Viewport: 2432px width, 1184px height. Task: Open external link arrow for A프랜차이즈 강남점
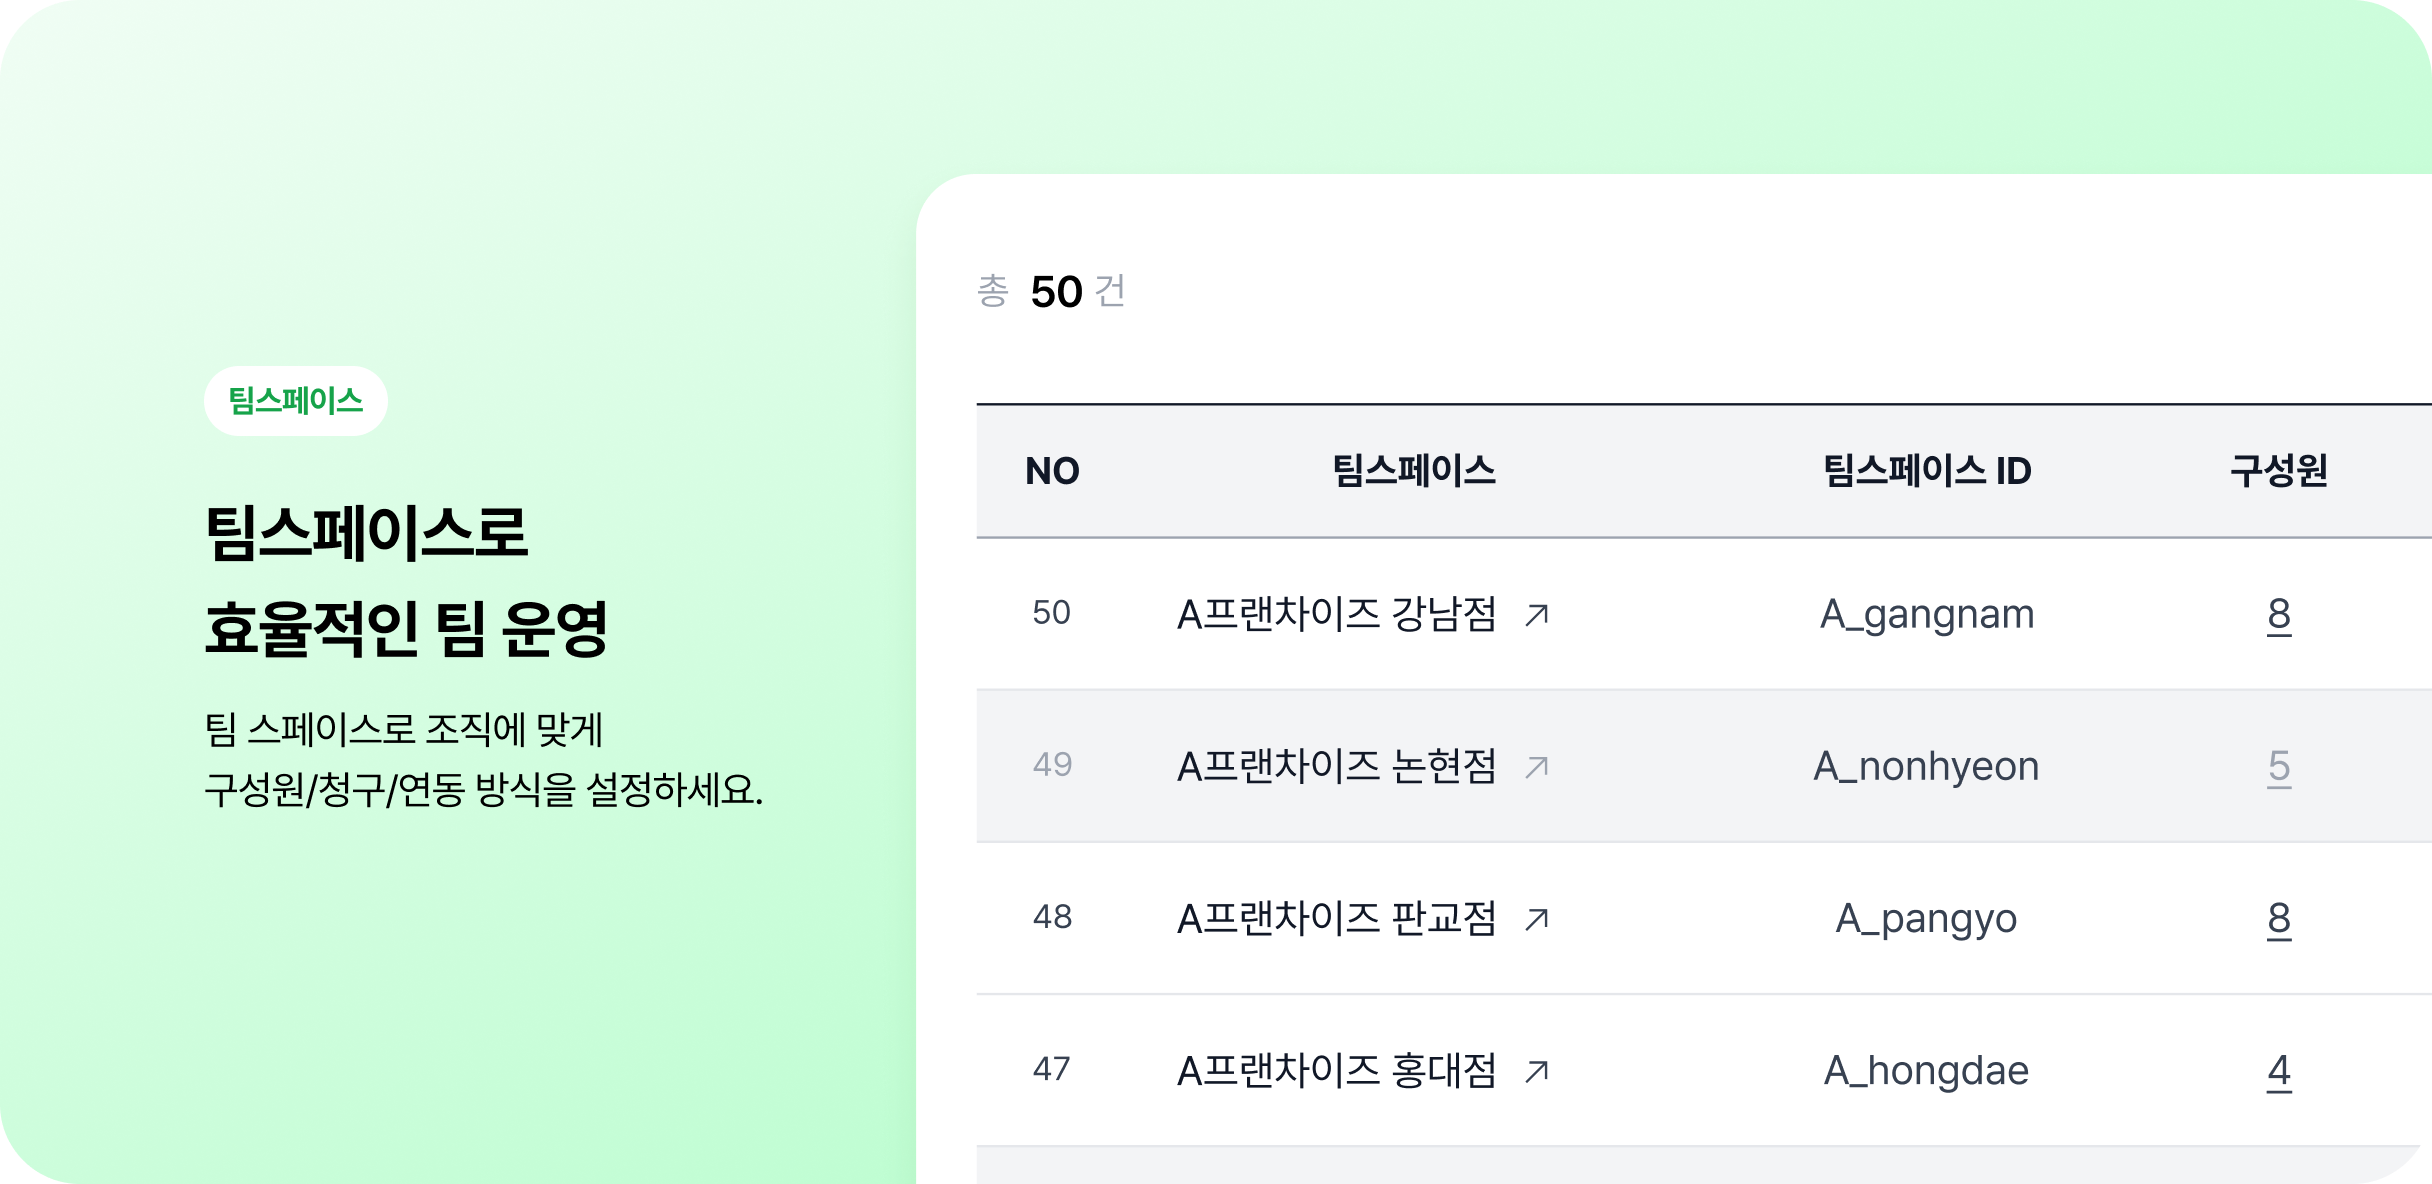tap(1537, 614)
